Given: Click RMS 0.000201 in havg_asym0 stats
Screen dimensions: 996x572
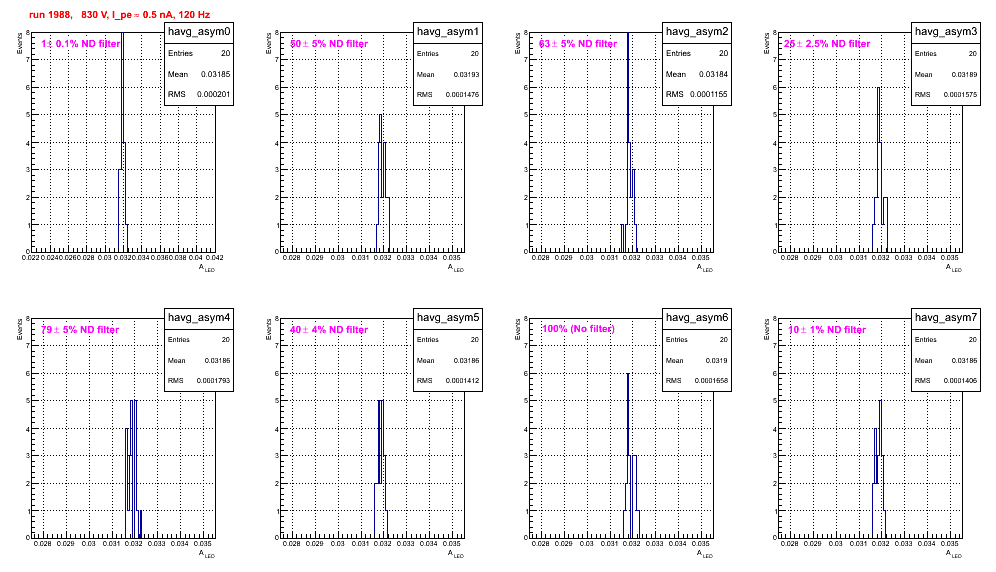Looking at the screenshot, I should pyautogui.click(x=199, y=95).
